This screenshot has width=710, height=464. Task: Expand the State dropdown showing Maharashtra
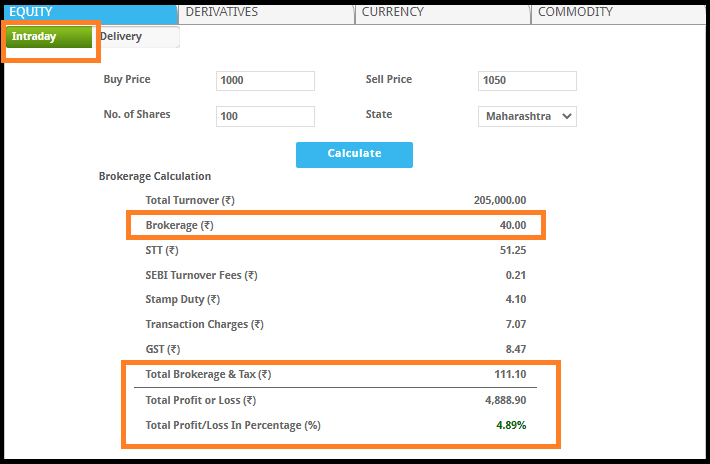pyautogui.click(x=527, y=116)
